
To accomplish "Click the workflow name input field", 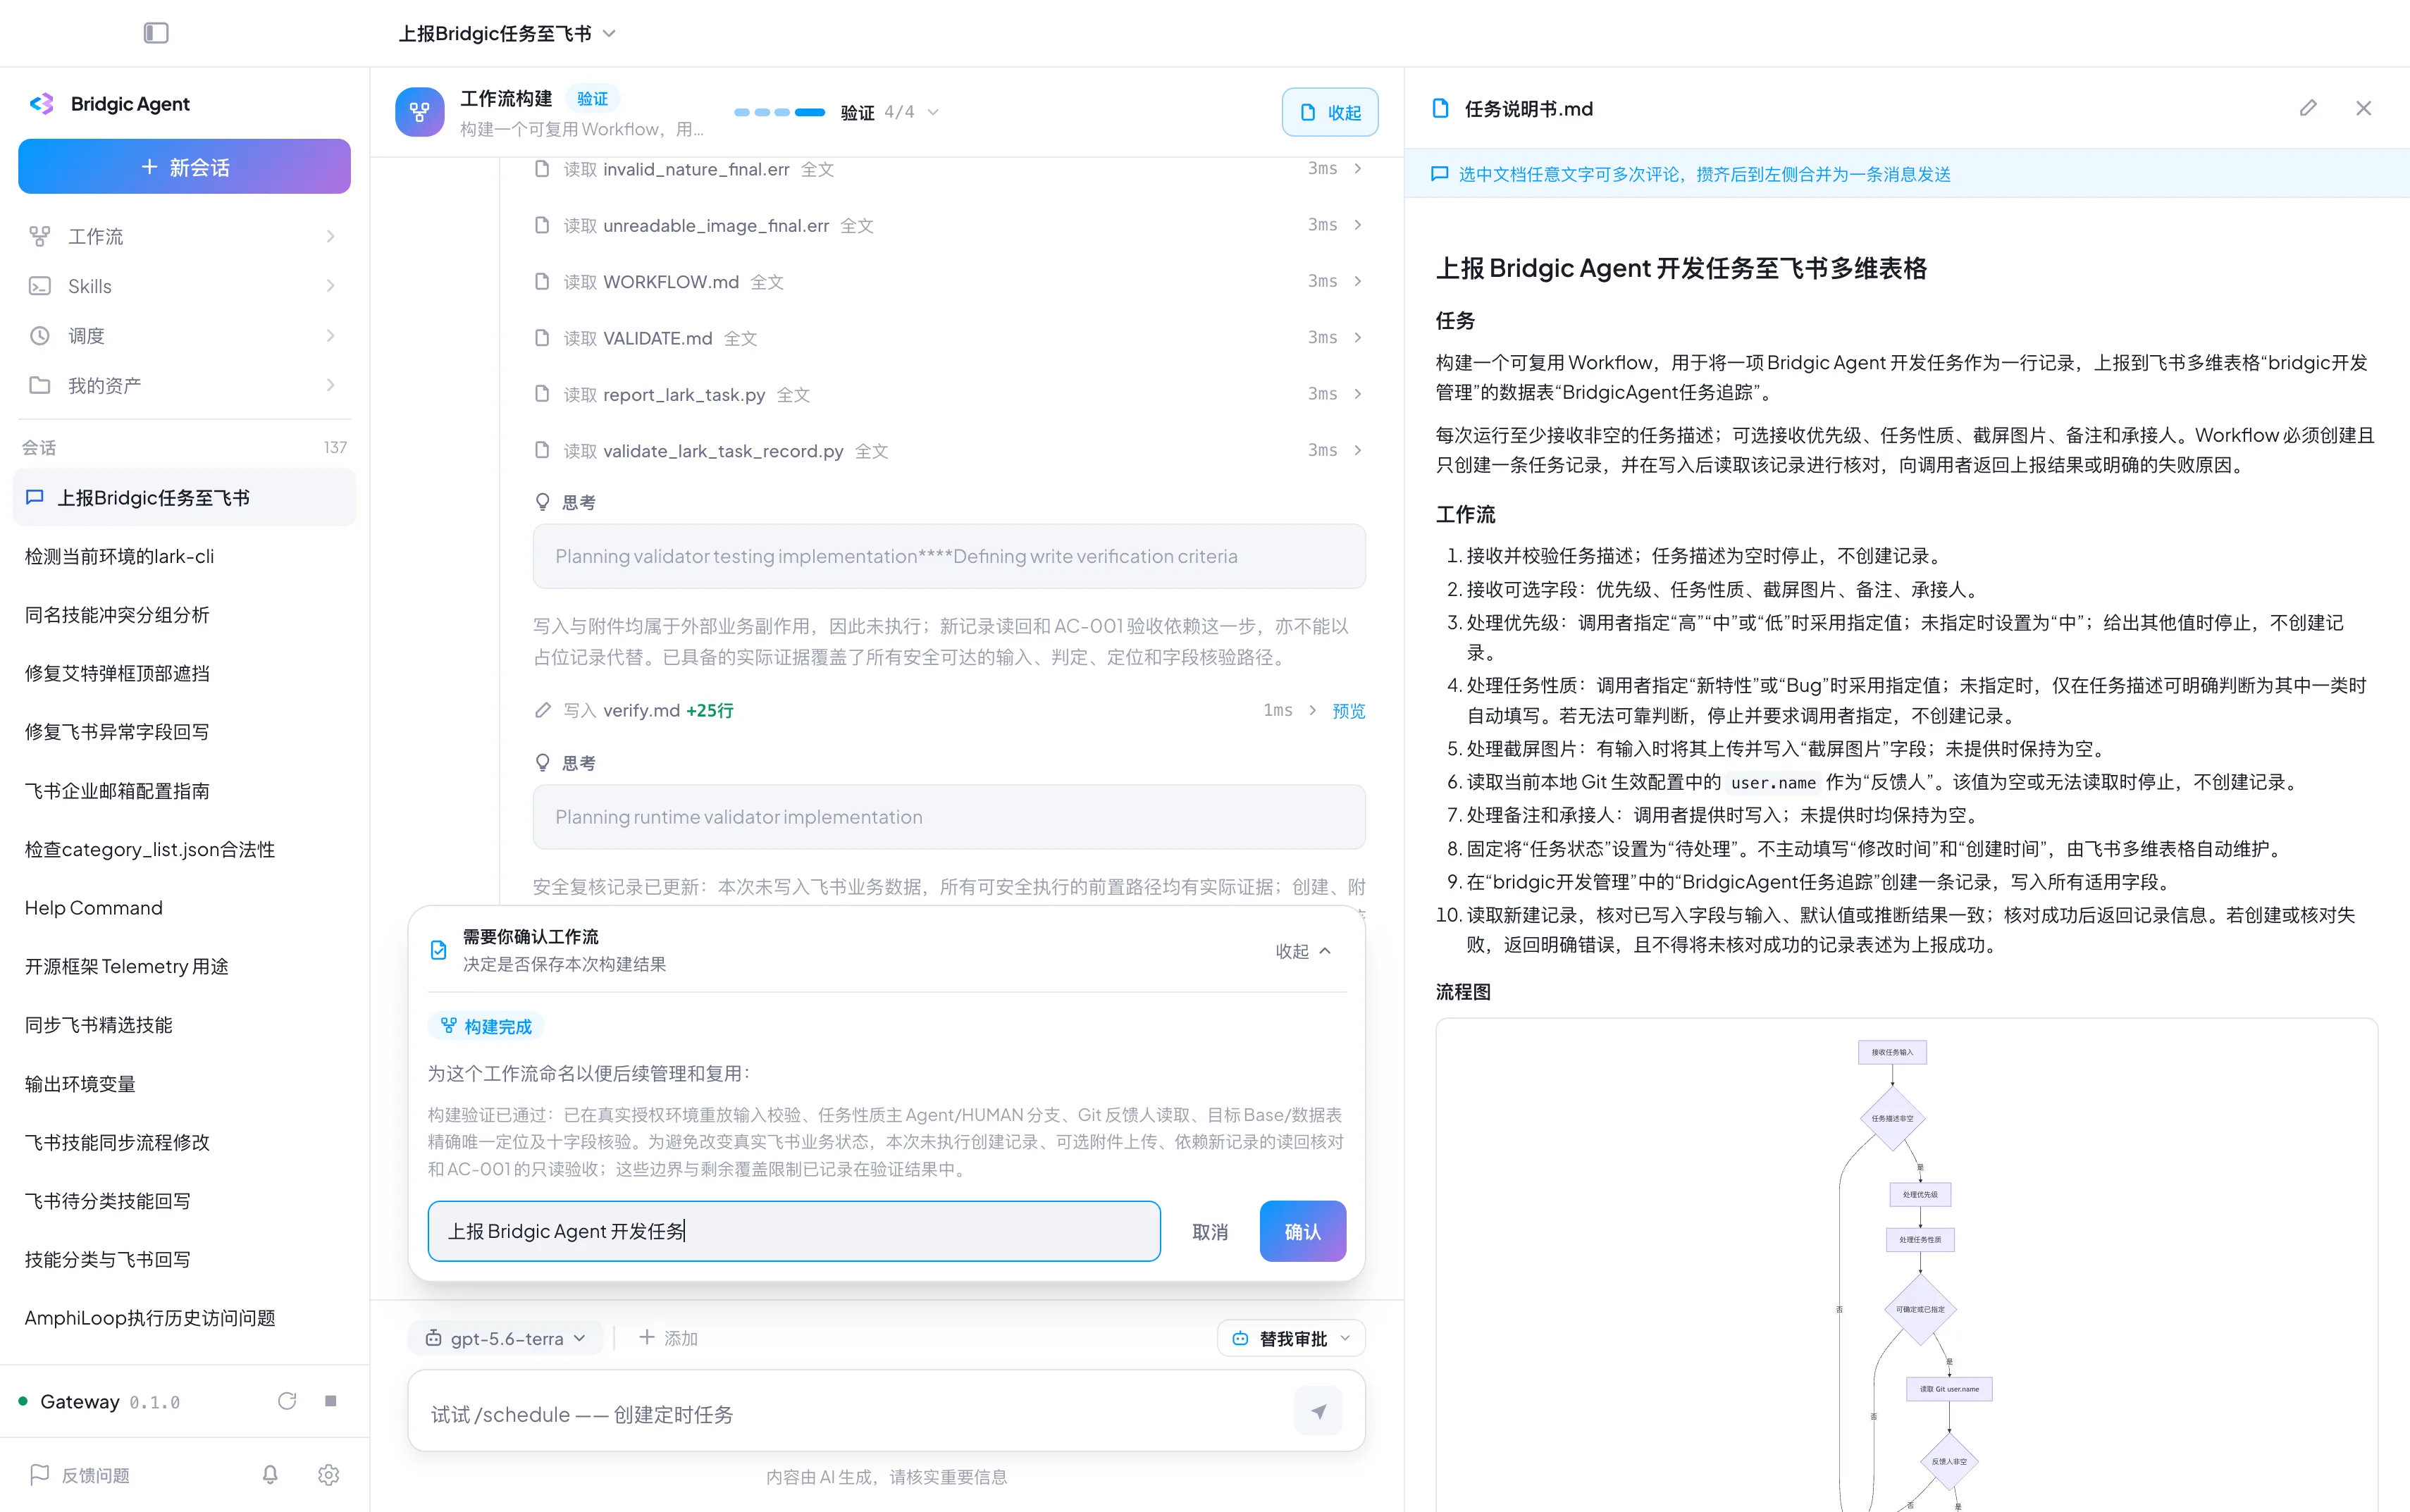I will coord(794,1231).
